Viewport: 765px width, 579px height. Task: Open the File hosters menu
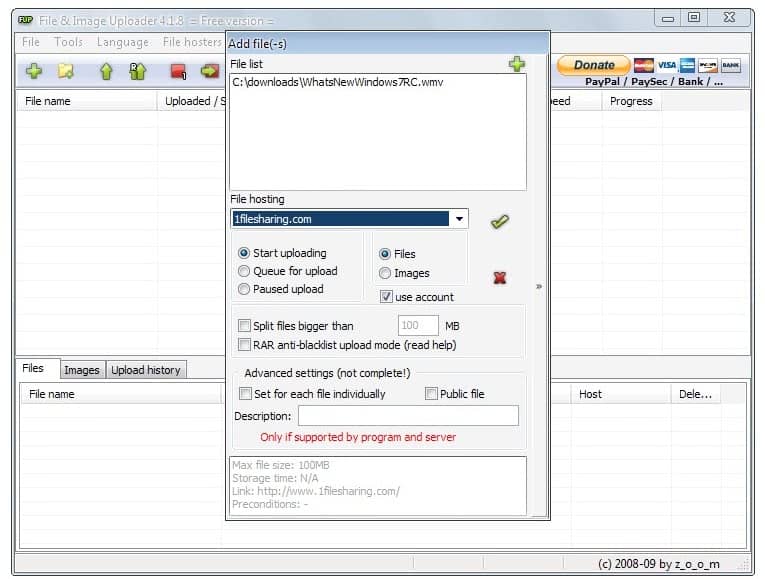coord(192,42)
